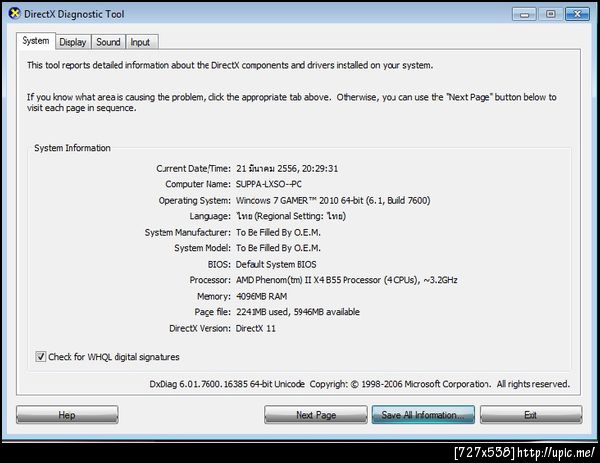
Task: Click the Exit button
Action: (531, 415)
